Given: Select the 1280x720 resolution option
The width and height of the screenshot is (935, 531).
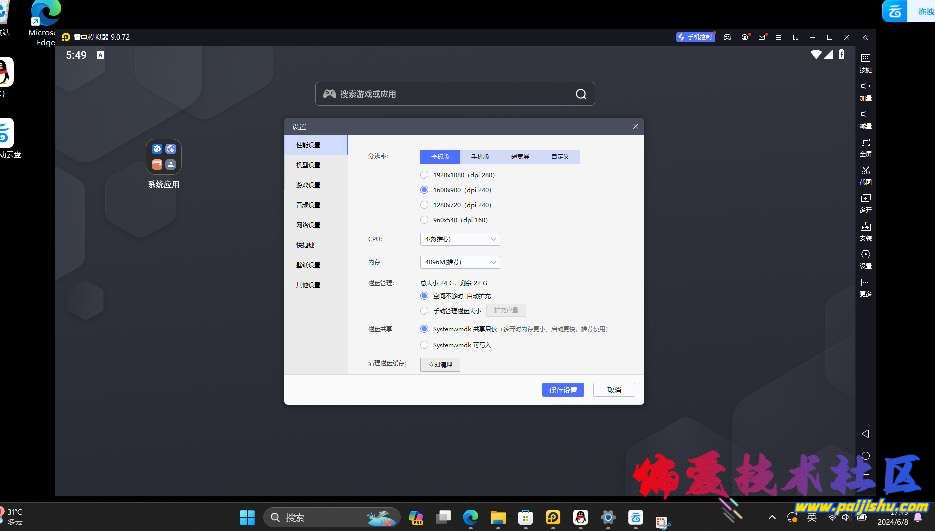Looking at the screenshot, I should coord(424,204).
